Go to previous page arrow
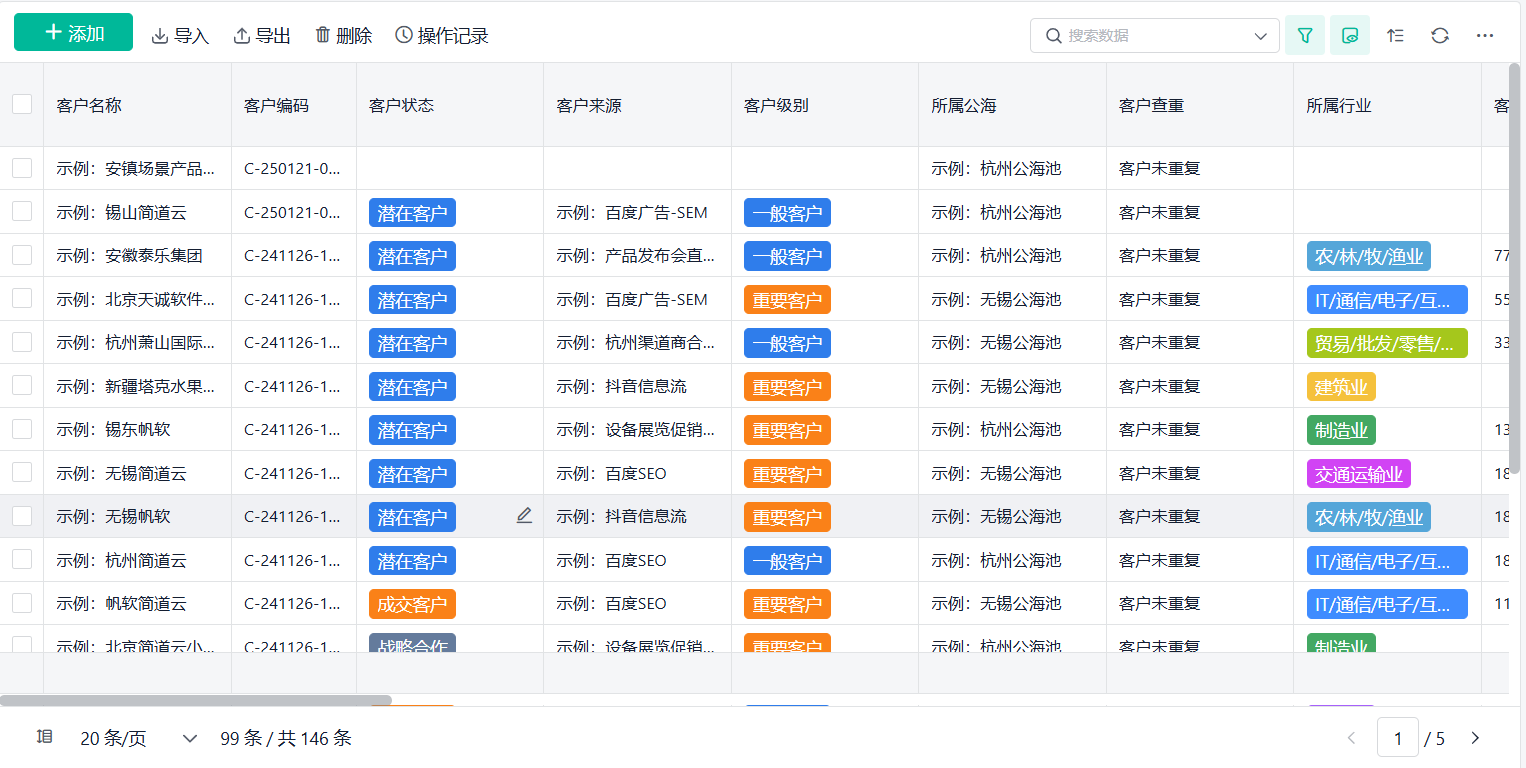 (1352, 739)
